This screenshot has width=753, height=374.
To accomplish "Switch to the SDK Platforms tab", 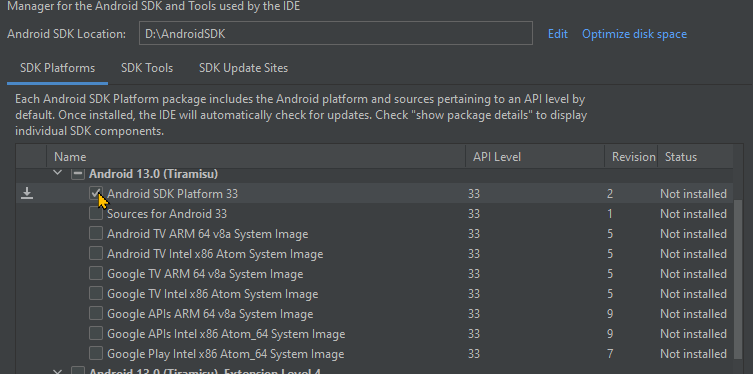I will 58,68.
